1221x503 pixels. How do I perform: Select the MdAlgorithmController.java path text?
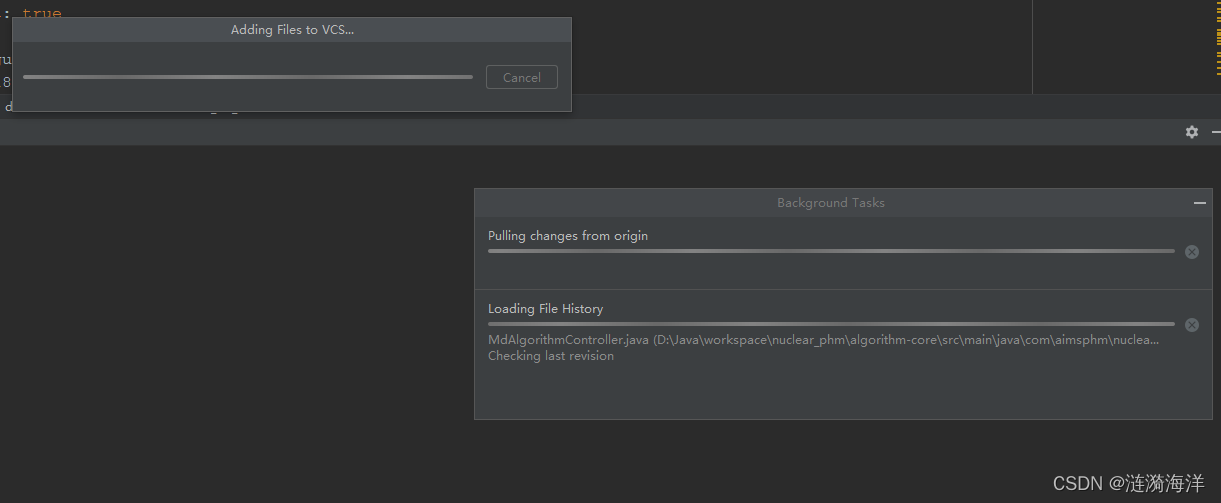click(x=824, y=340)
